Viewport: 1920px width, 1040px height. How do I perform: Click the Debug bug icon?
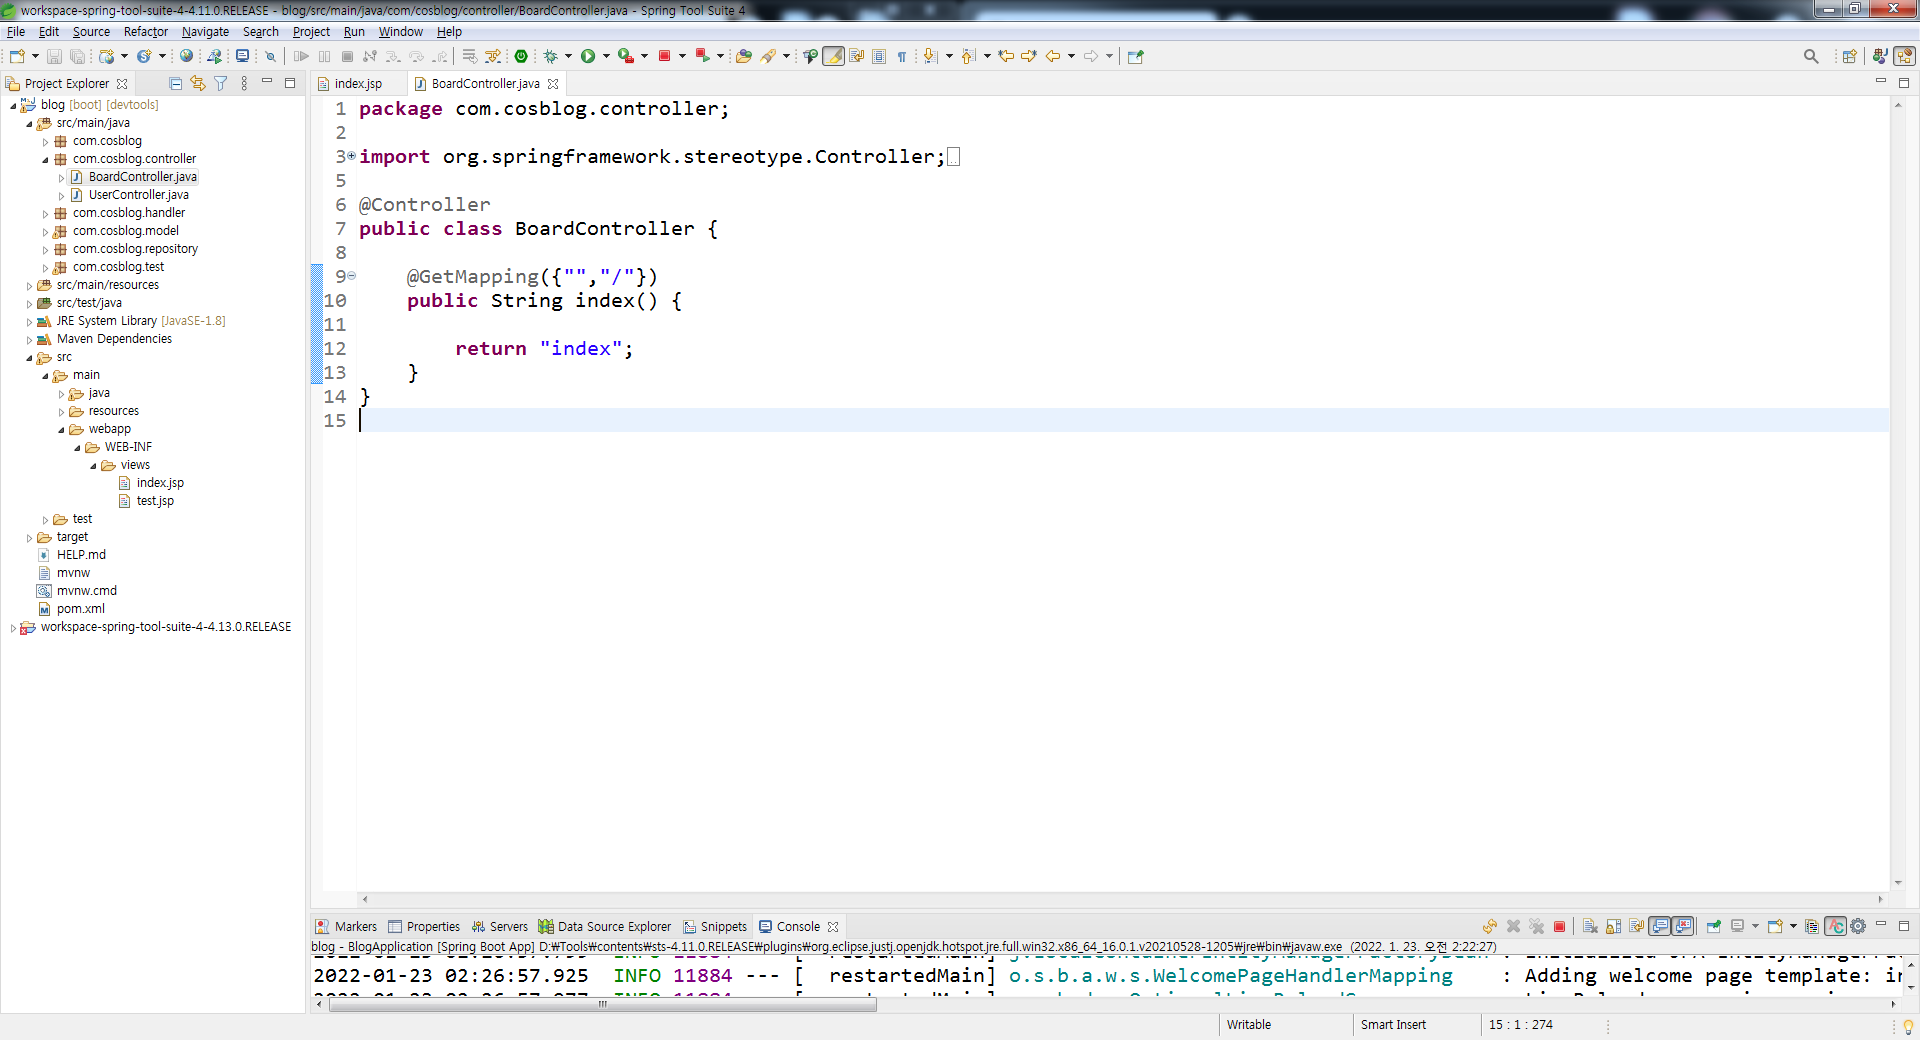[x=550, y=56]
